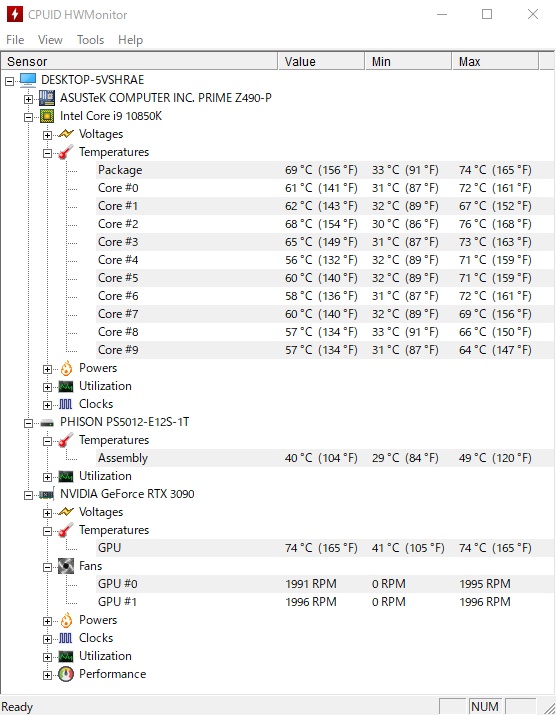Click the ASUSTeK motherboard icon

pos(47,98)
